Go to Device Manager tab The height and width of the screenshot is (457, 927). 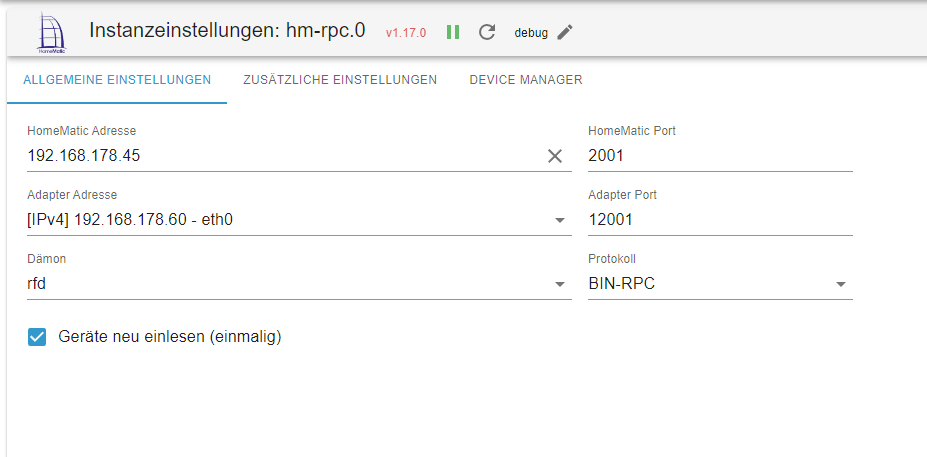click(x=526, y=80)
